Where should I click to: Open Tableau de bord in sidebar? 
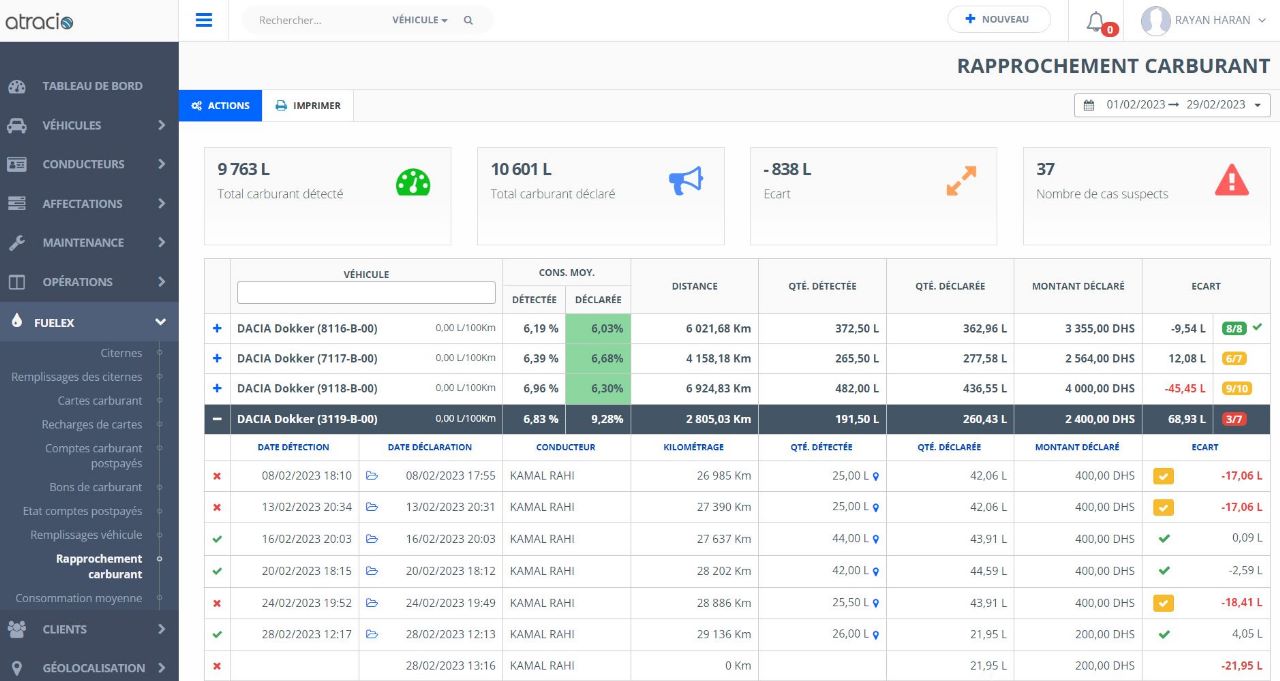click(92, 86)
